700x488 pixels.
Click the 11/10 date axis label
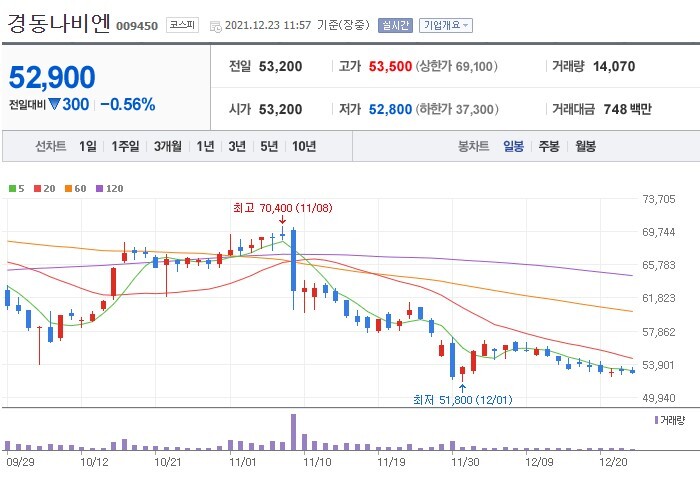click(x=317, y=462)
